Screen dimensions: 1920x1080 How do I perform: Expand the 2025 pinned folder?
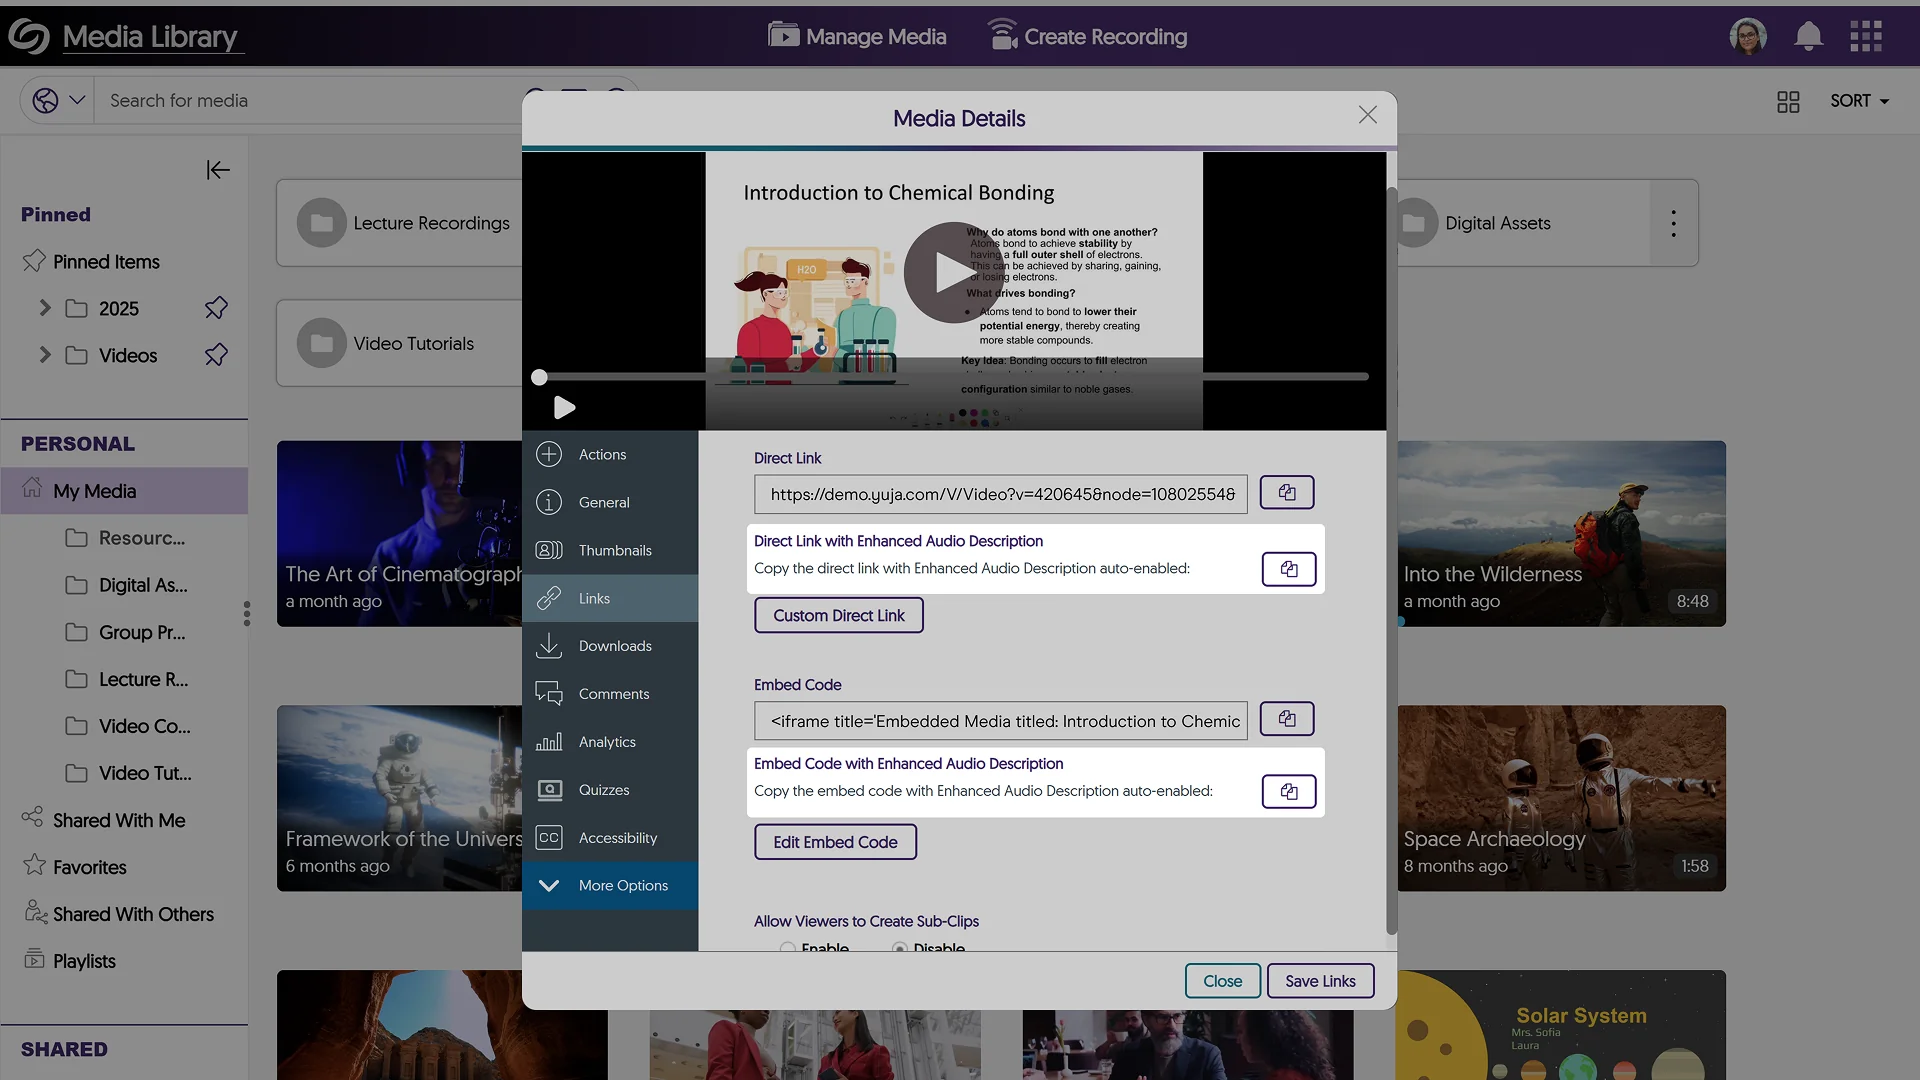click(44, 308)
